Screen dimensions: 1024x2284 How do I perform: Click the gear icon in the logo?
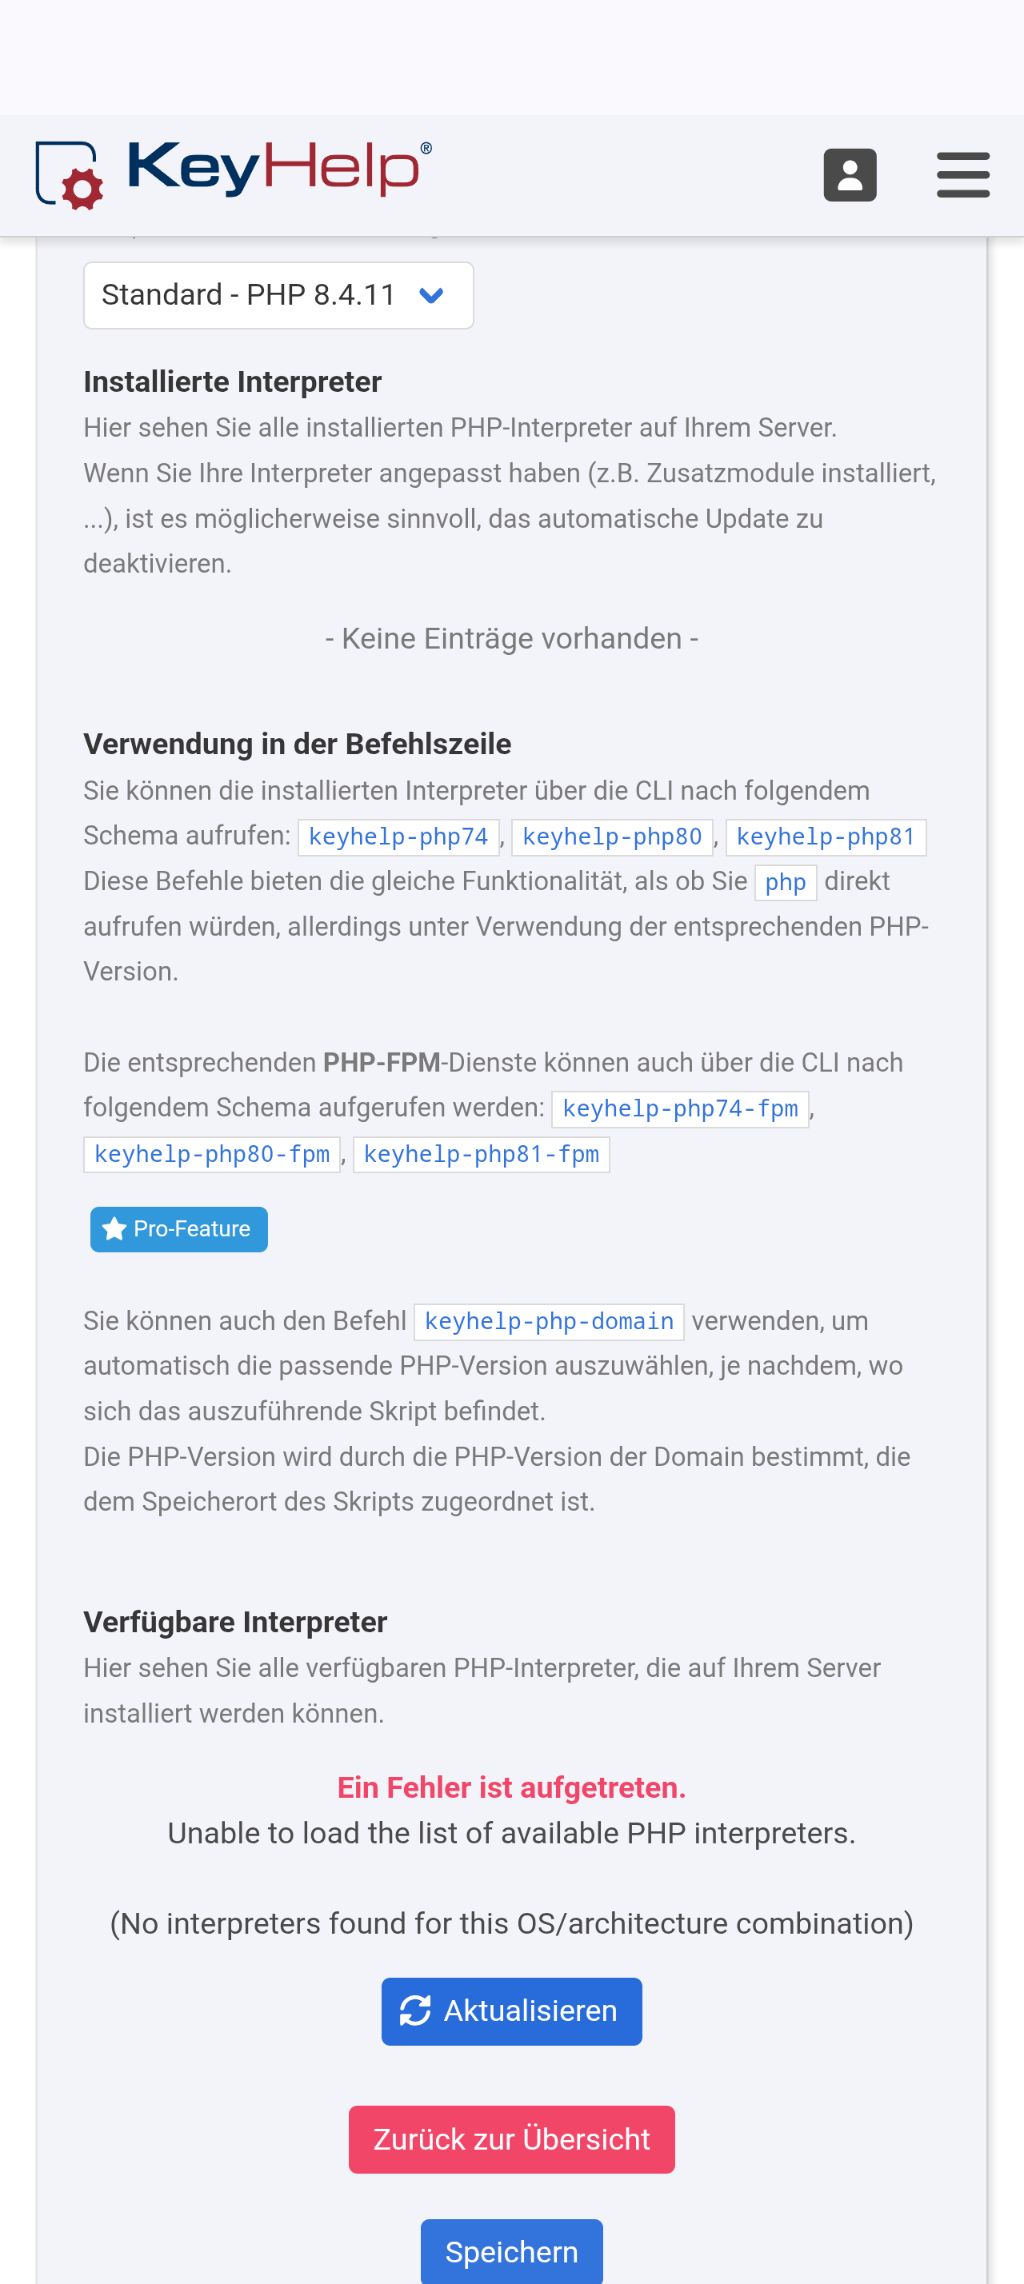83,188
